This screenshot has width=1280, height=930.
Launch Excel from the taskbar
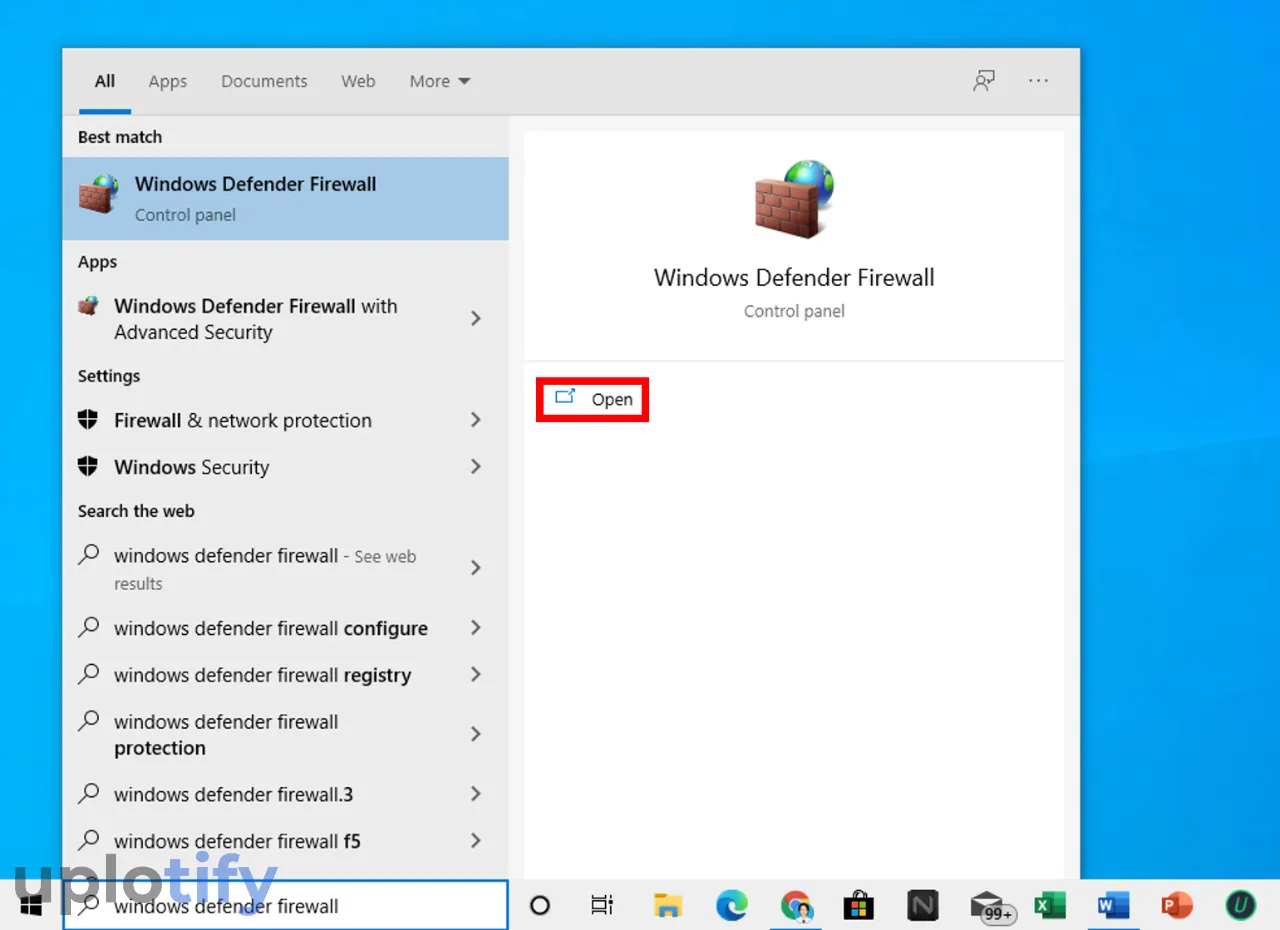point(1049,906)
